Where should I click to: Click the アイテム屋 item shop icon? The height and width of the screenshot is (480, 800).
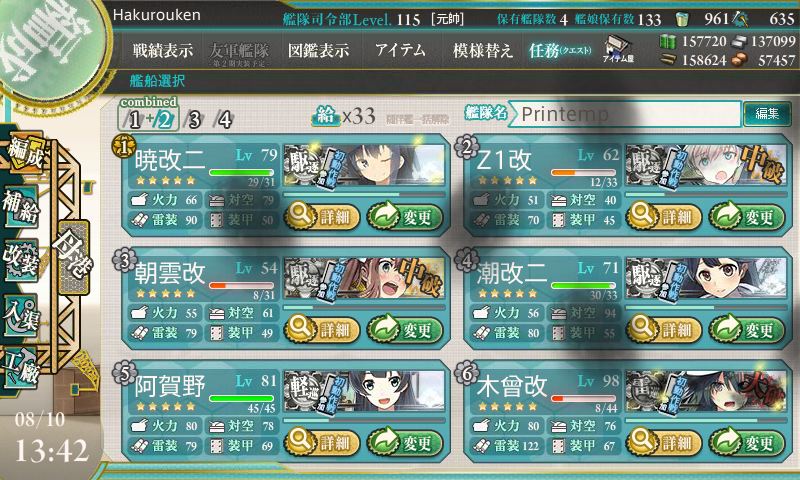(618, 49)
